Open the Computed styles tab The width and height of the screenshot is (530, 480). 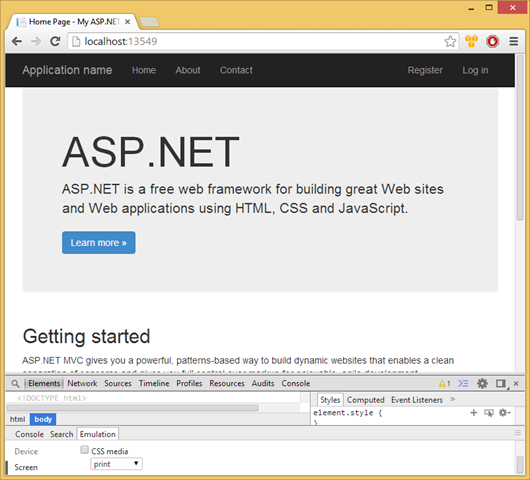coord(365,400)
